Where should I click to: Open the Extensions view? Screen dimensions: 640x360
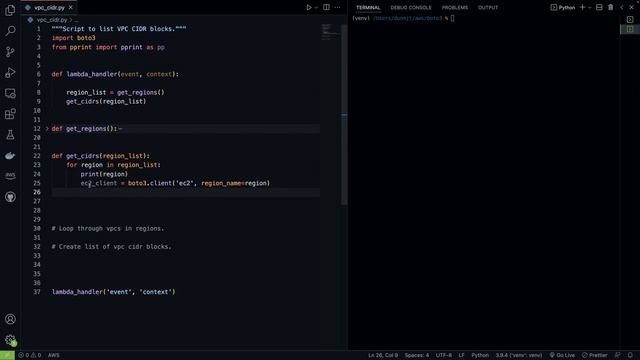click(10, 114)
